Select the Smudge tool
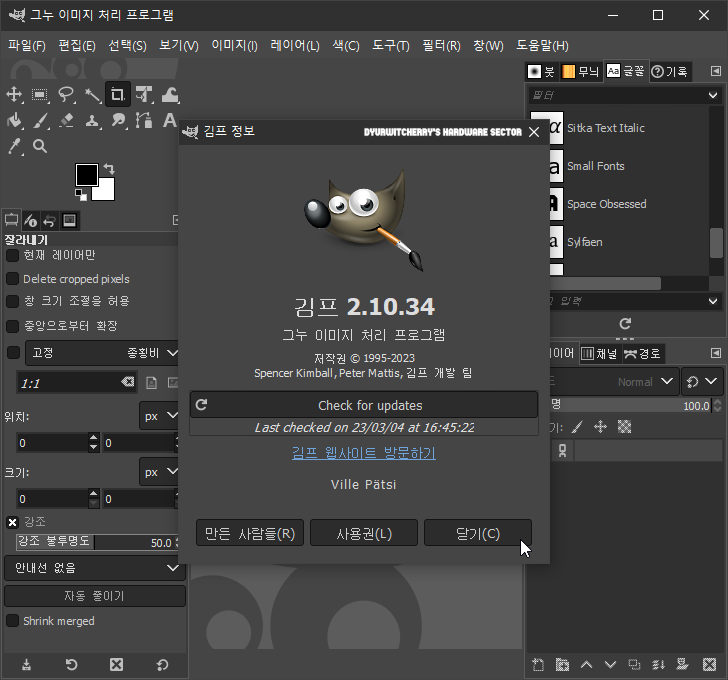 click(x=118, y=121)
